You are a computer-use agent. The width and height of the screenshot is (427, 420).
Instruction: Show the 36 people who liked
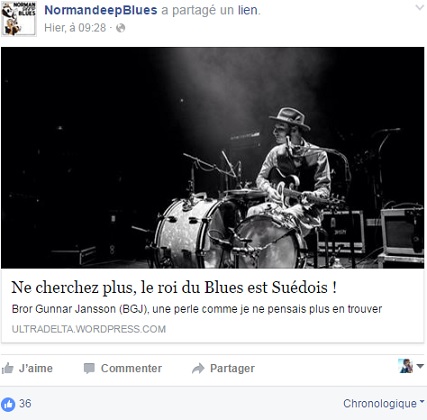25,404
